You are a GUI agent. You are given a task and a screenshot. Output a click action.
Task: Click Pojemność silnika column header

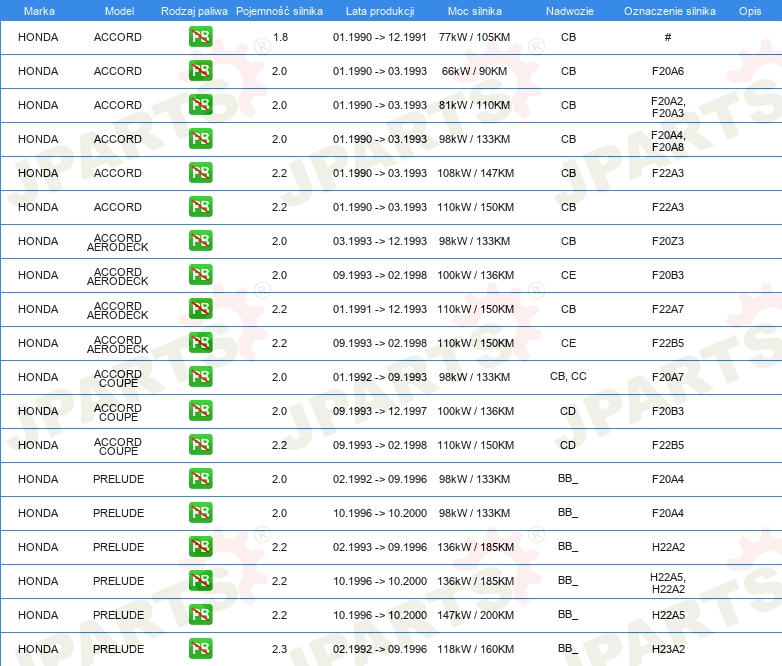(x=279, y=11)
